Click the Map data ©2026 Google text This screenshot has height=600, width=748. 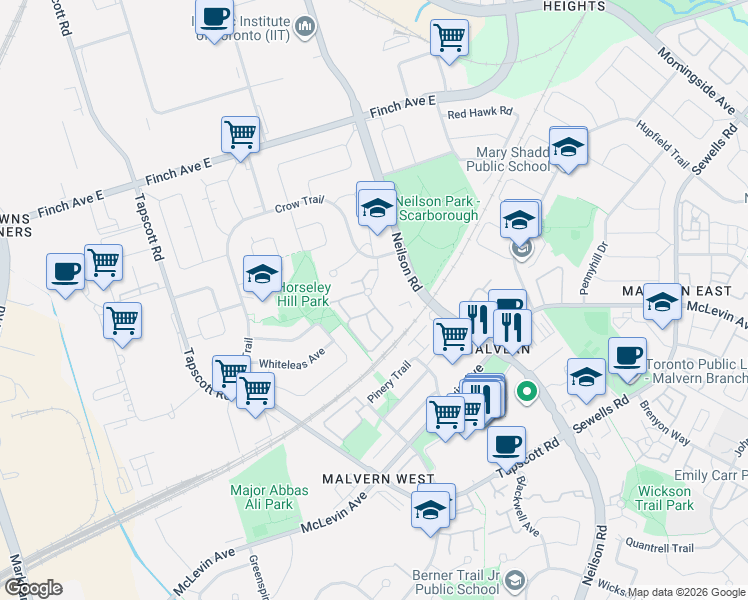[686, 593]
